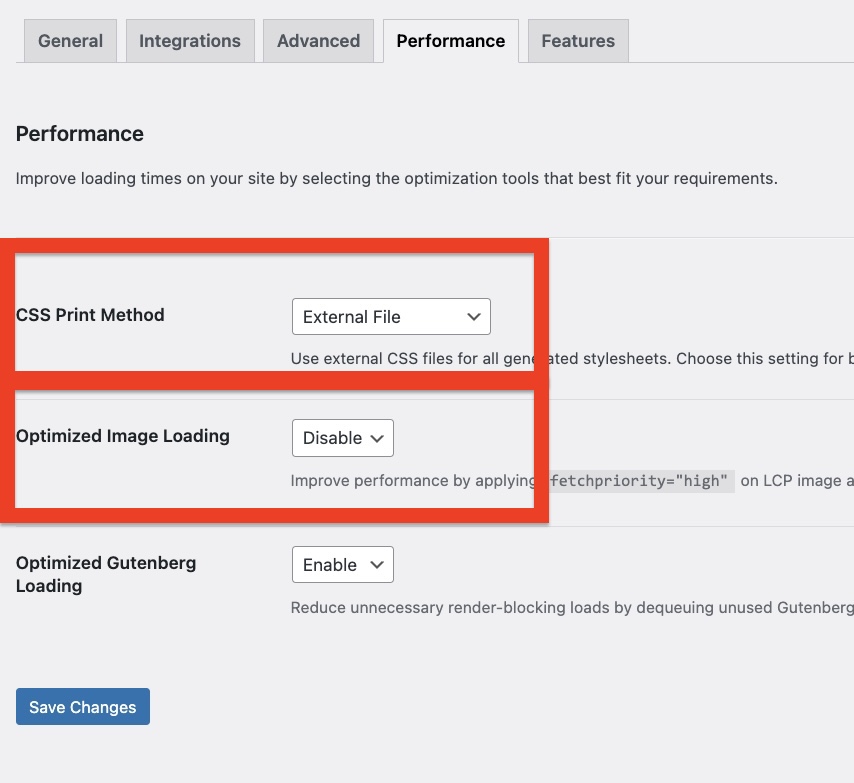Open the Optimized Gutenberg Loading dropdown
854x783 pixels.
pos(342,565)
